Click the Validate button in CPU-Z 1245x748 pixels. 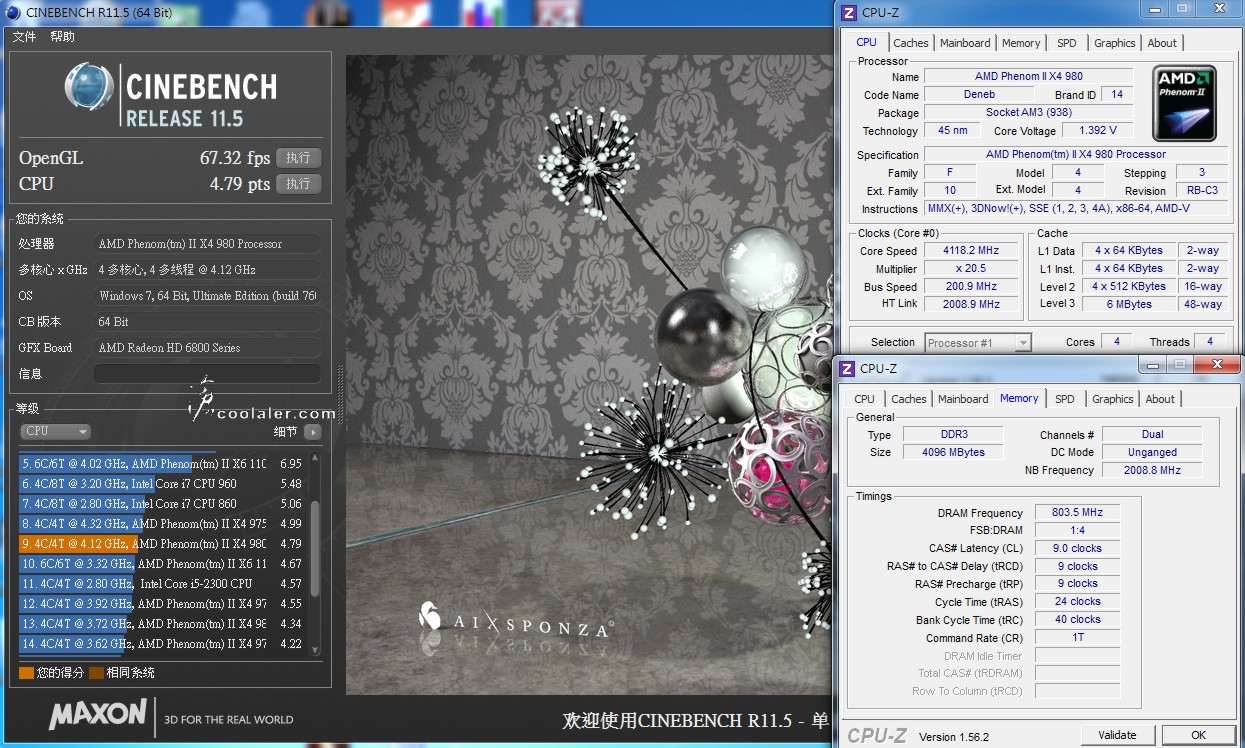(x=1117, y=735)
